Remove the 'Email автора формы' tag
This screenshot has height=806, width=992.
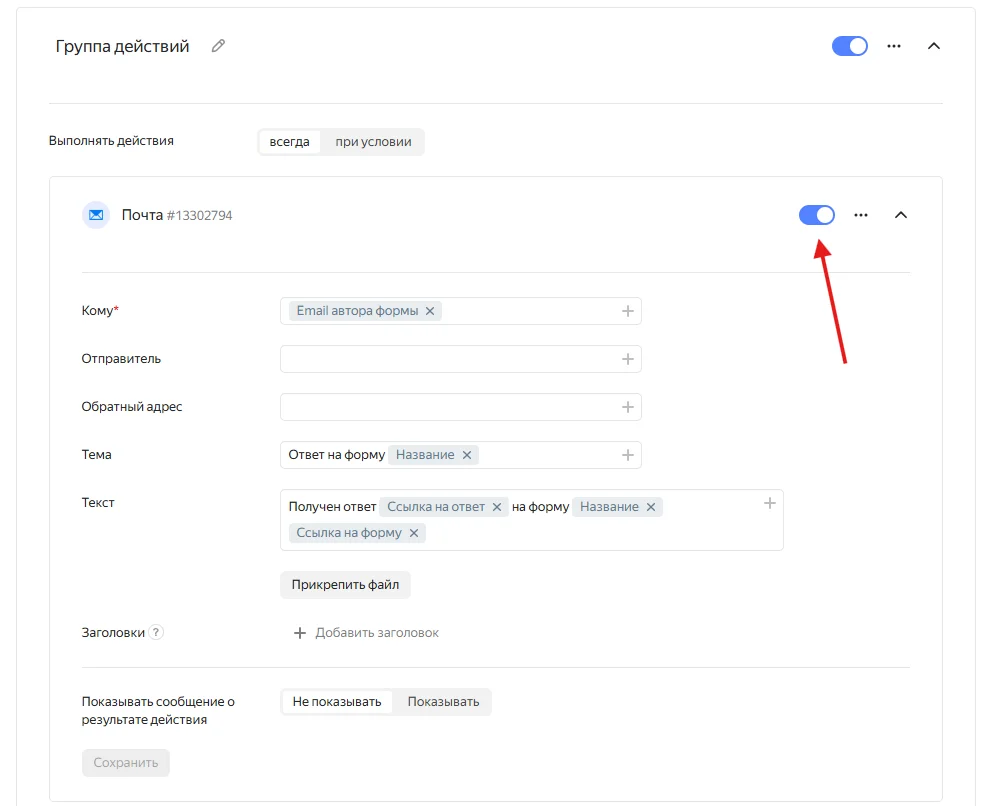coord(430,311)
